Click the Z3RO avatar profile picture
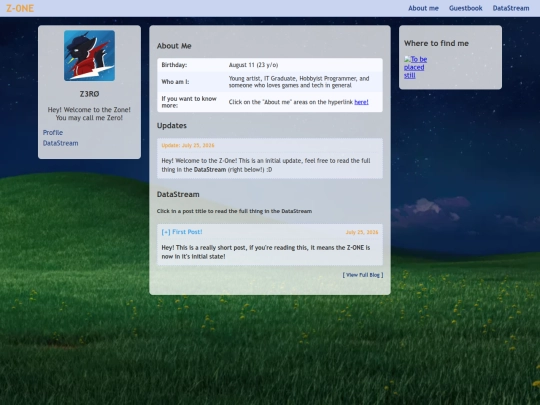Viewport: 540px width, 405px height. pyautogui.click(x=90, y=55)
